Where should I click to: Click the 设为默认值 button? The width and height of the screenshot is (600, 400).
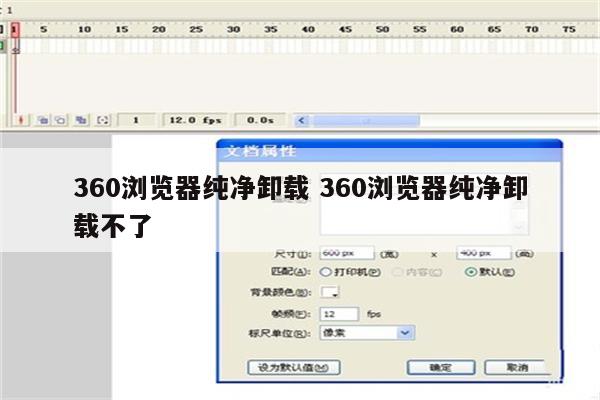point(293,368)
